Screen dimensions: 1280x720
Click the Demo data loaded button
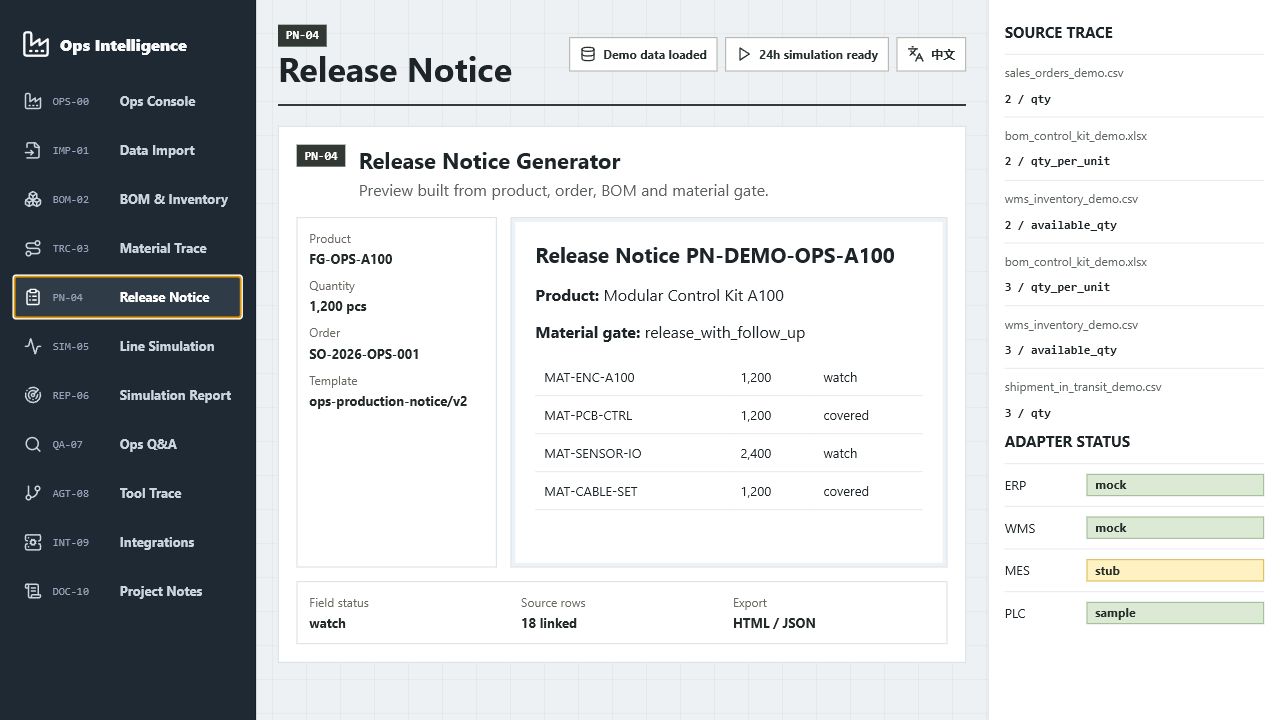(x=644, y=55)
